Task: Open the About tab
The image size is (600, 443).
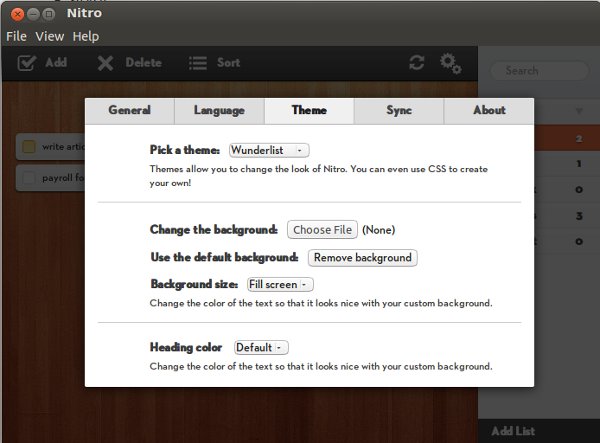Action: [489, 111]
